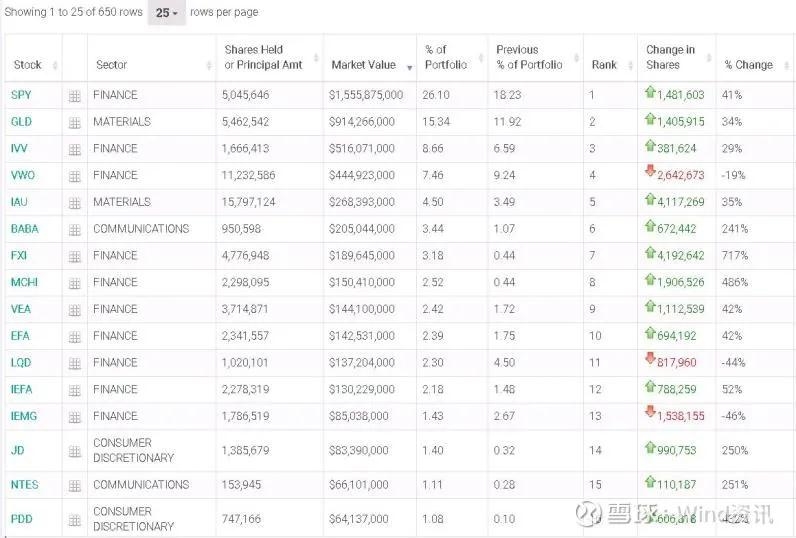Open the grid icon in the GLD row
This screenshot has width=796, height=538.
pos(75,122)
